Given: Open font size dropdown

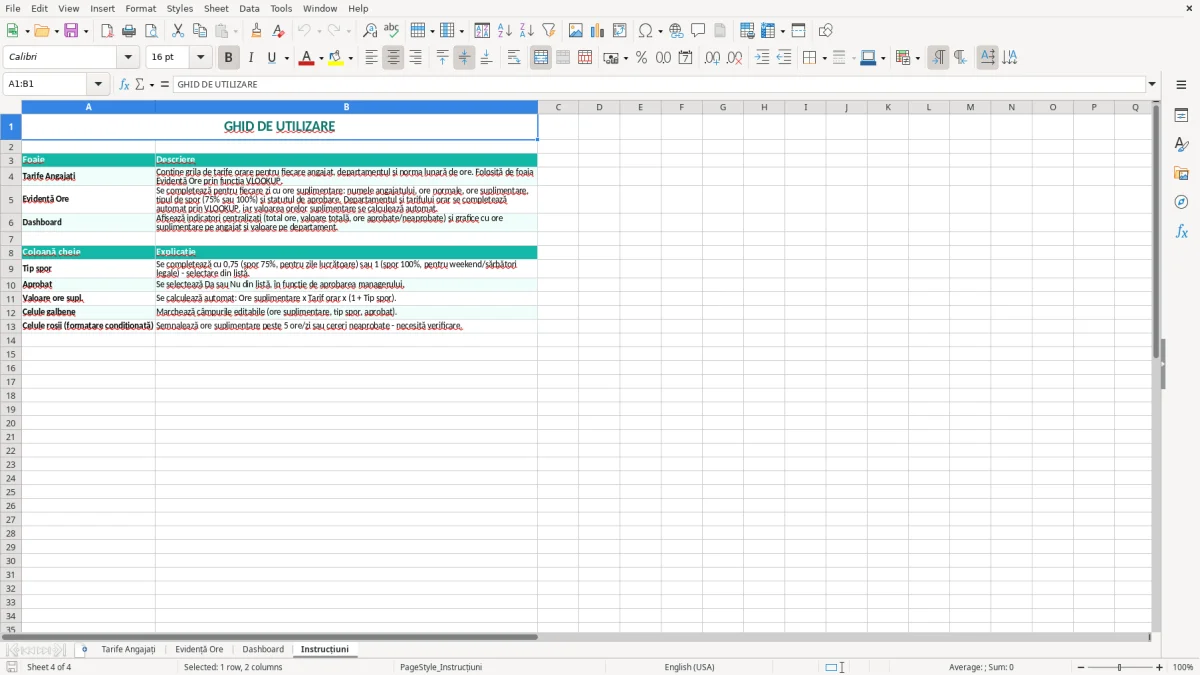Looking at the screenshot, I should pos(201,58).
